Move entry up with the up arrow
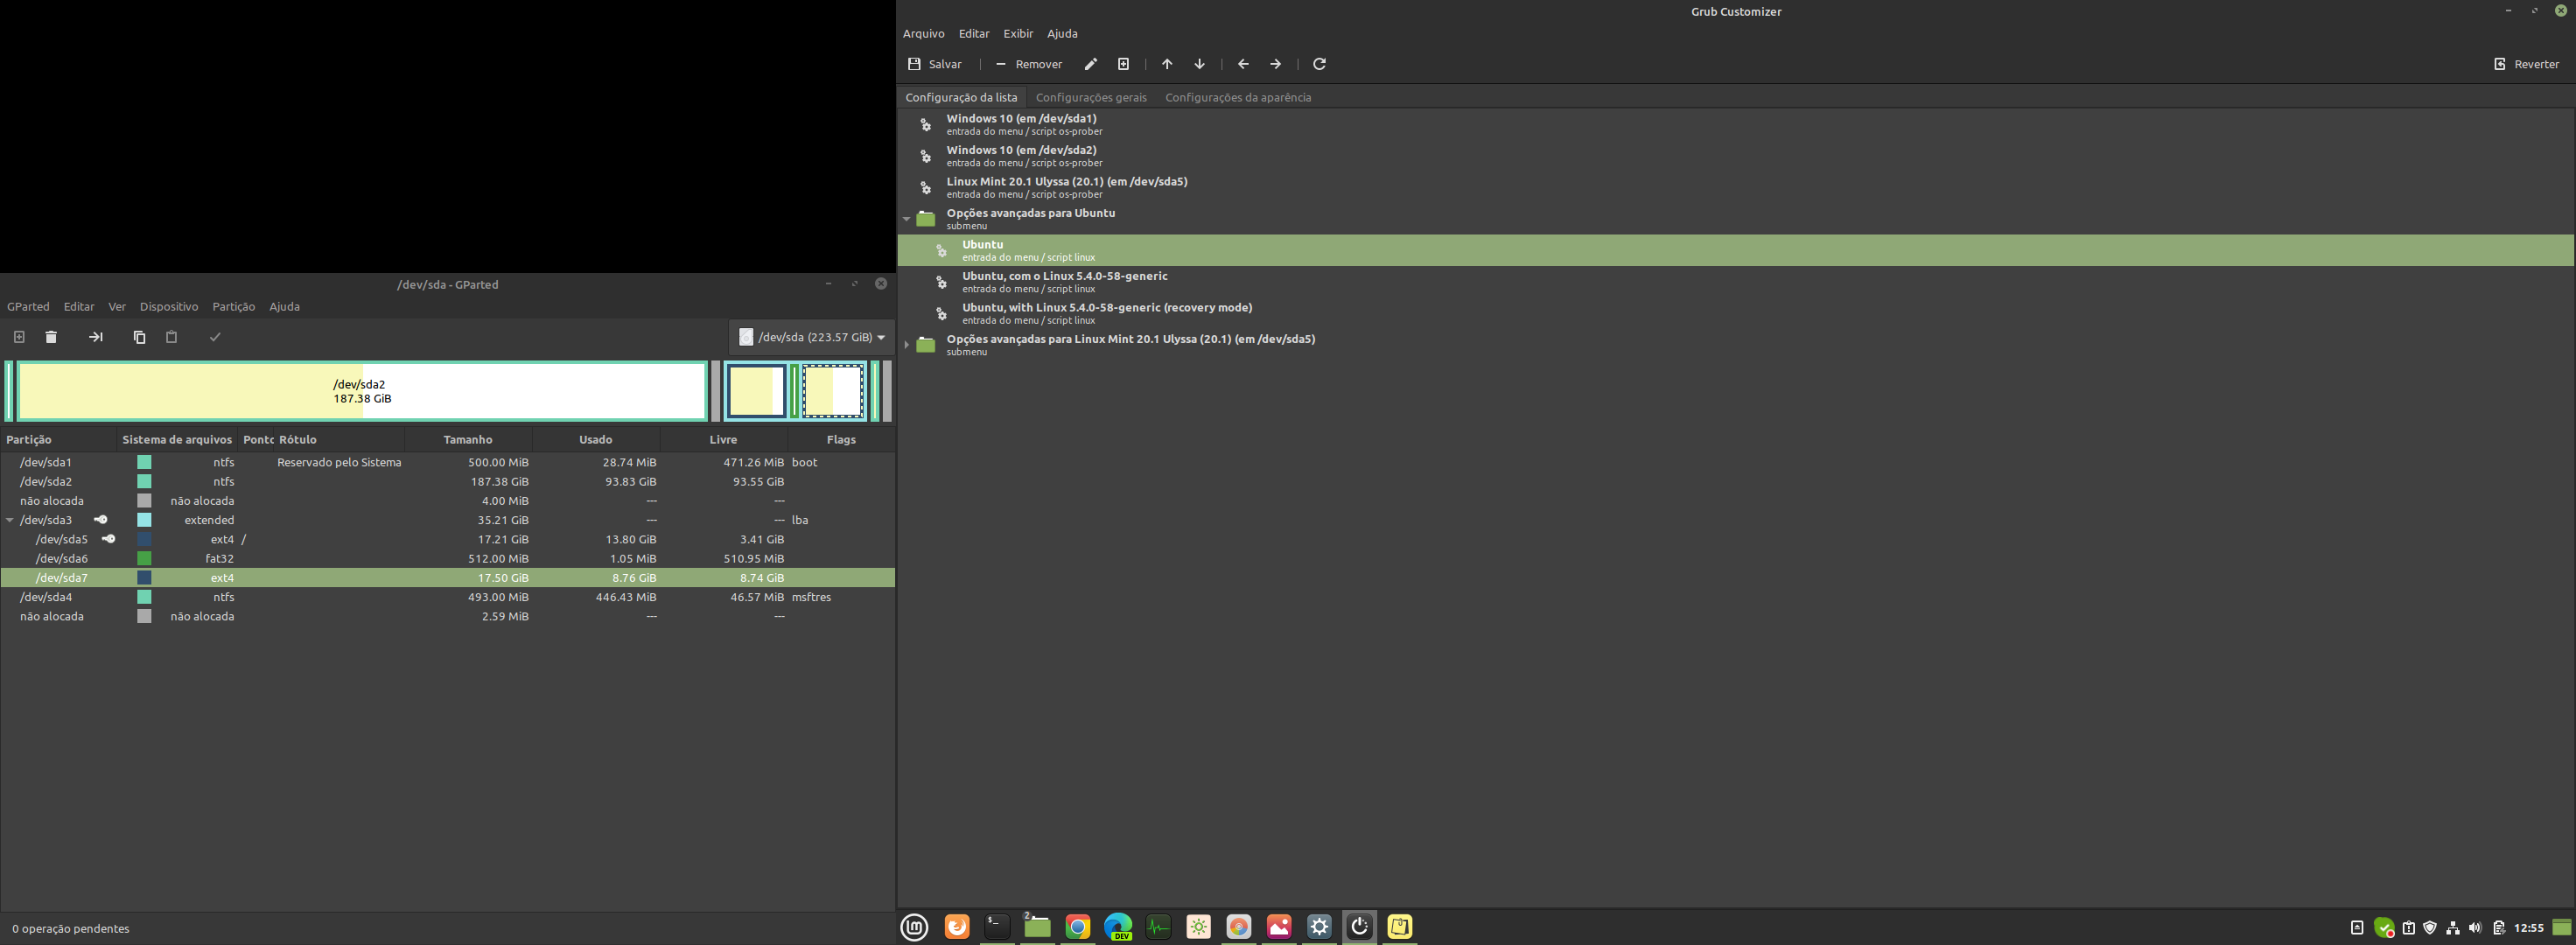2576x945 pixels. (1167, 64)
